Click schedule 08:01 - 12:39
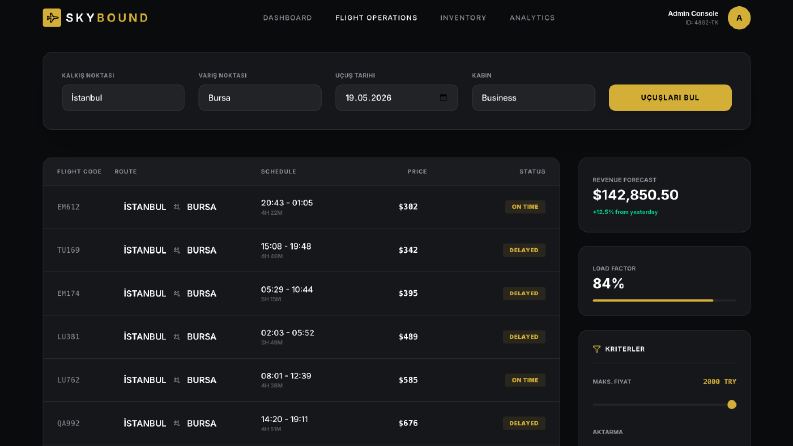Image resolution: width=793 pixels, height=446 pixels. click(x=286, y=376)
